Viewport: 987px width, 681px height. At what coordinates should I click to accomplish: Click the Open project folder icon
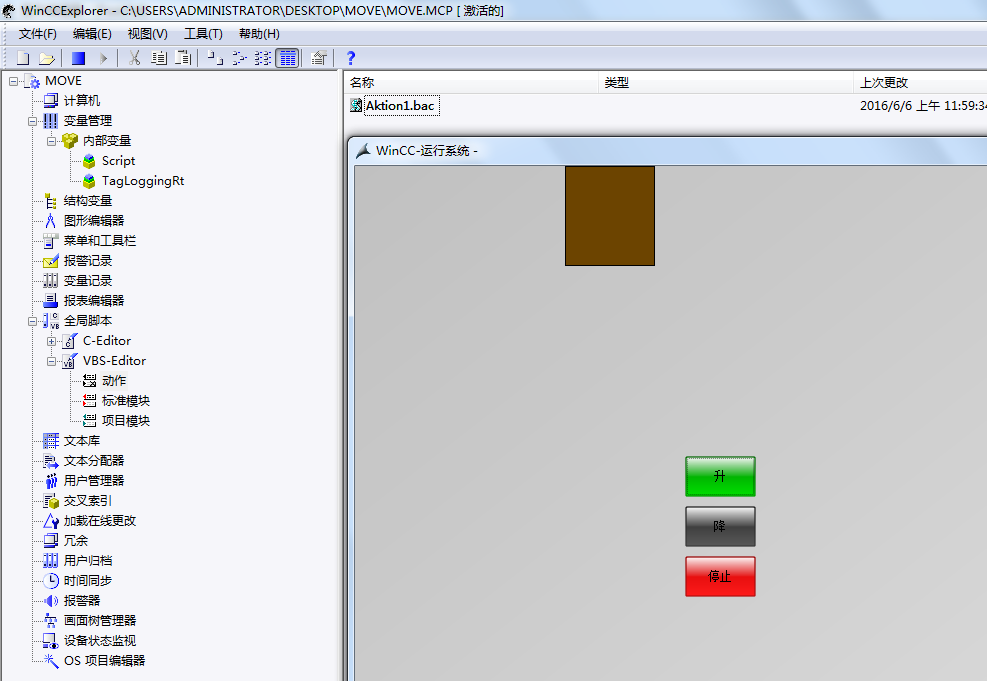pos(46,58)
